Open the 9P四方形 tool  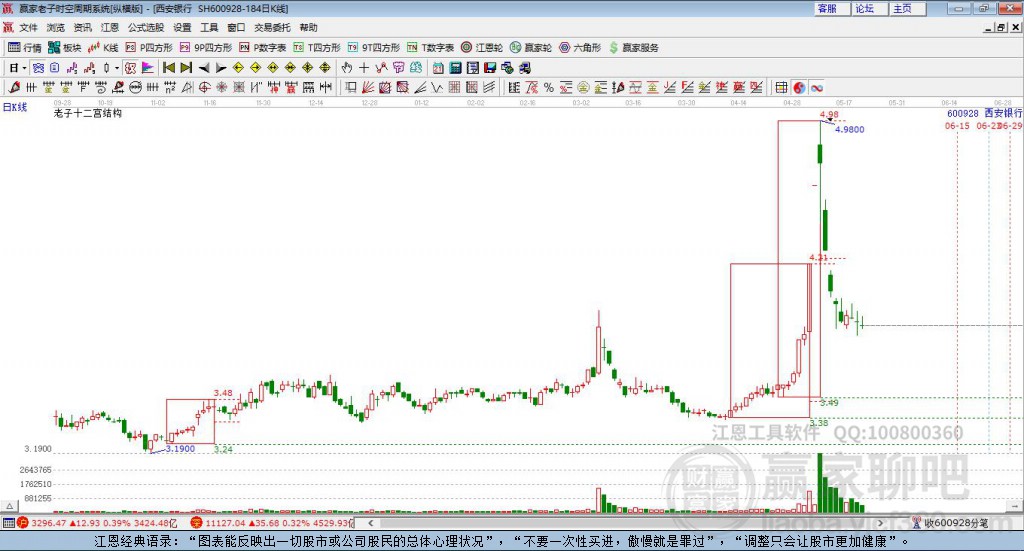[206, 48]
